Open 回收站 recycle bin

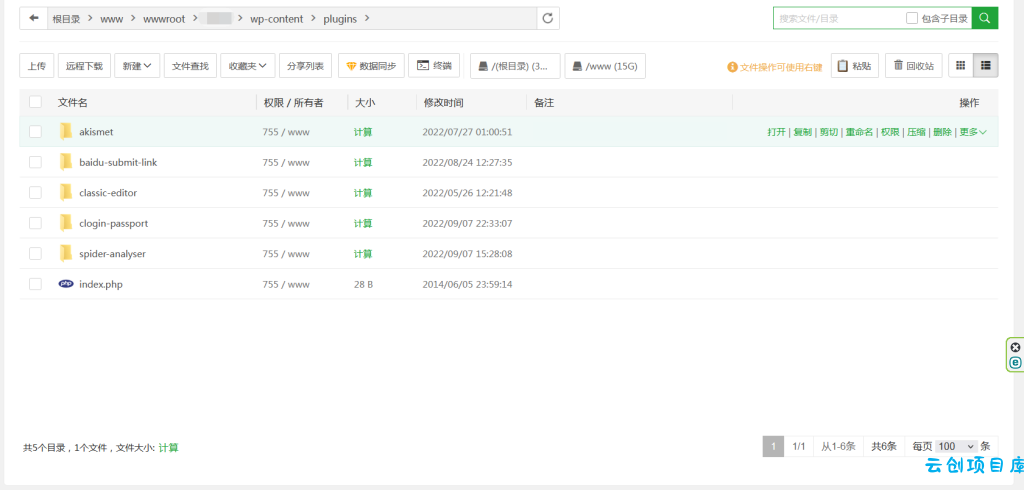click(914, 65)
